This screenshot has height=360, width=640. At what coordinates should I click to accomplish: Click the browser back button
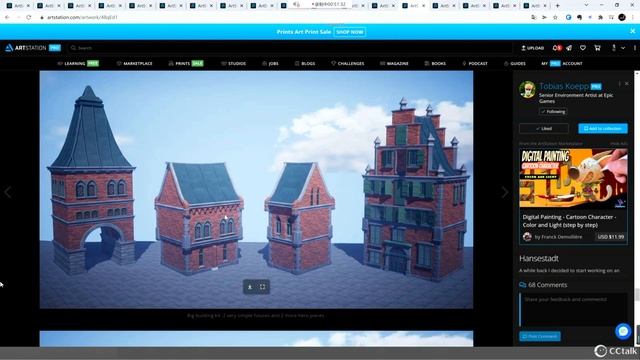click(x=7, y=17)
